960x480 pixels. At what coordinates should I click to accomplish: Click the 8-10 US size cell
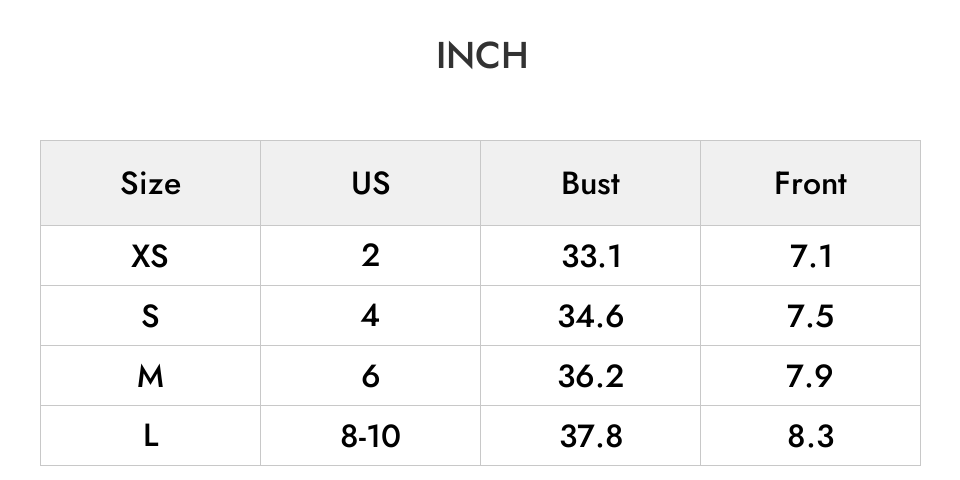coord(370,435)
